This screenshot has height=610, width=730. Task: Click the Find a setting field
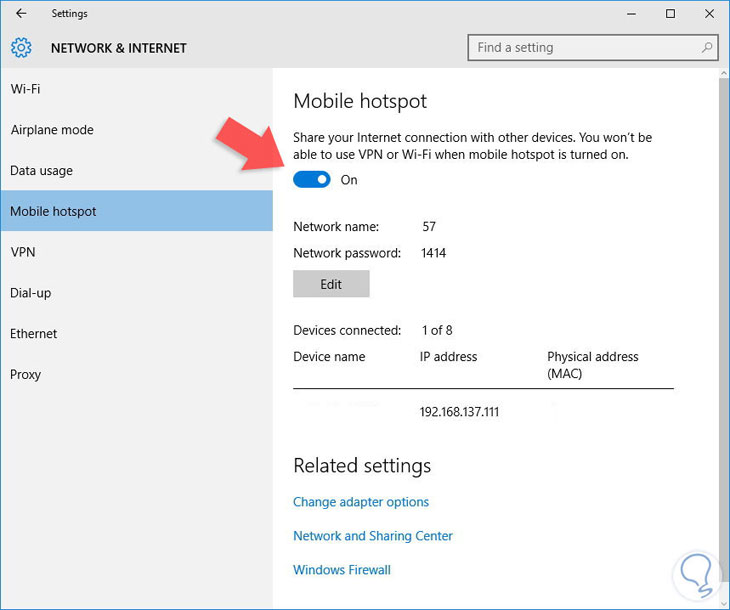593,47
